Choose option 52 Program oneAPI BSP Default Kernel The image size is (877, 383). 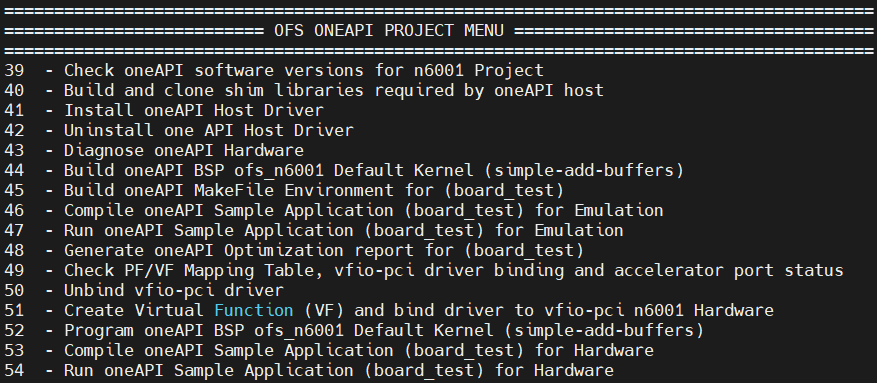point(353,330)
